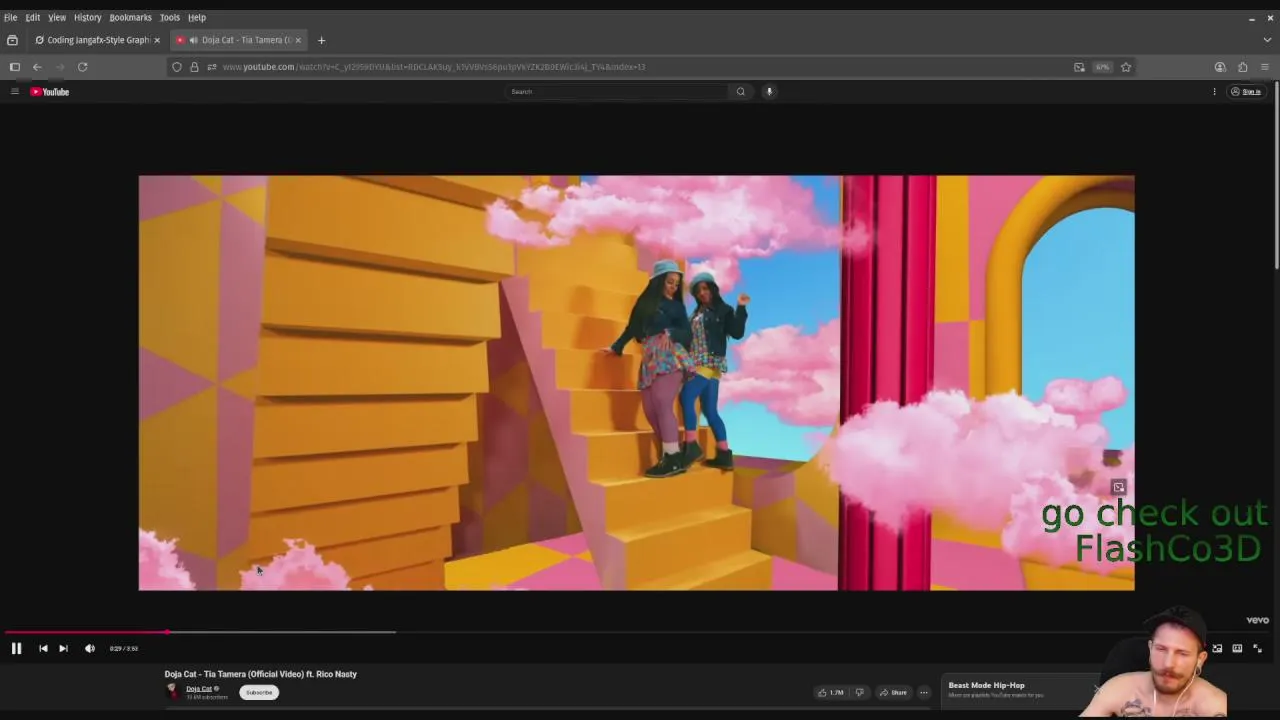Screen dimensions: 1280x720
Task: Close the Doja Cat tab
Action: (298, 40)
